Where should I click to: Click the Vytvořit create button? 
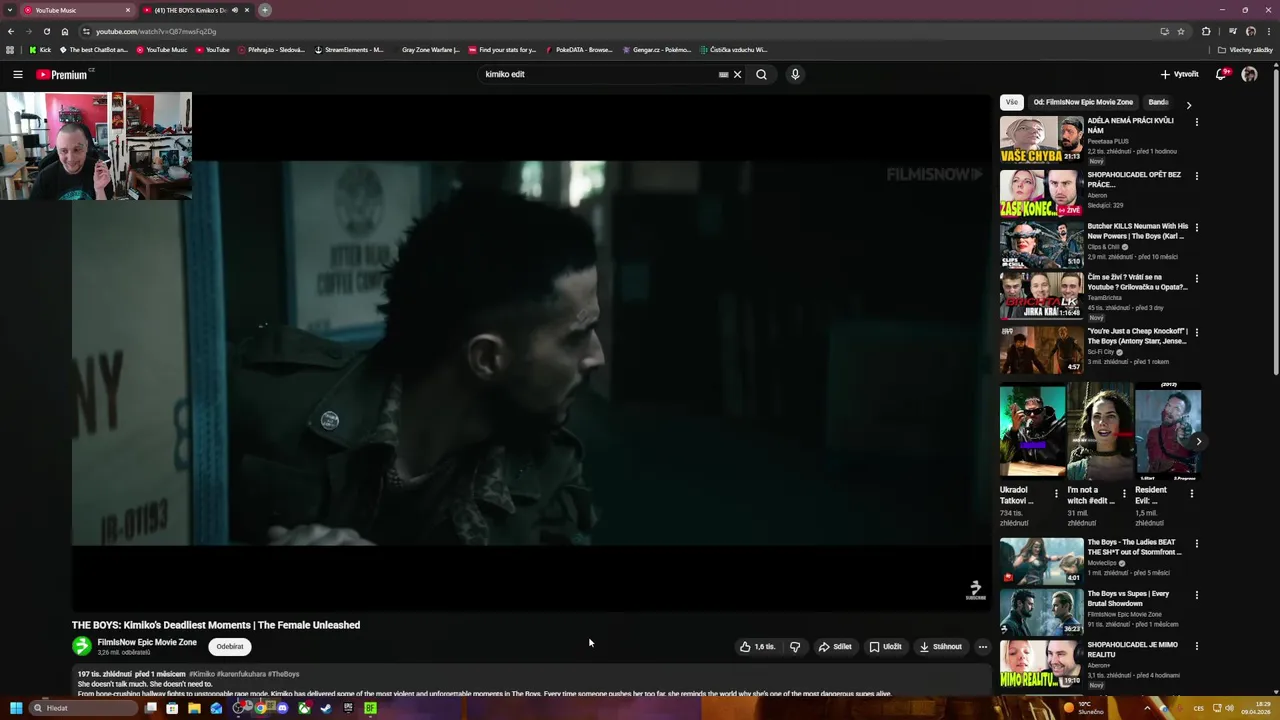coord(1180,74)
